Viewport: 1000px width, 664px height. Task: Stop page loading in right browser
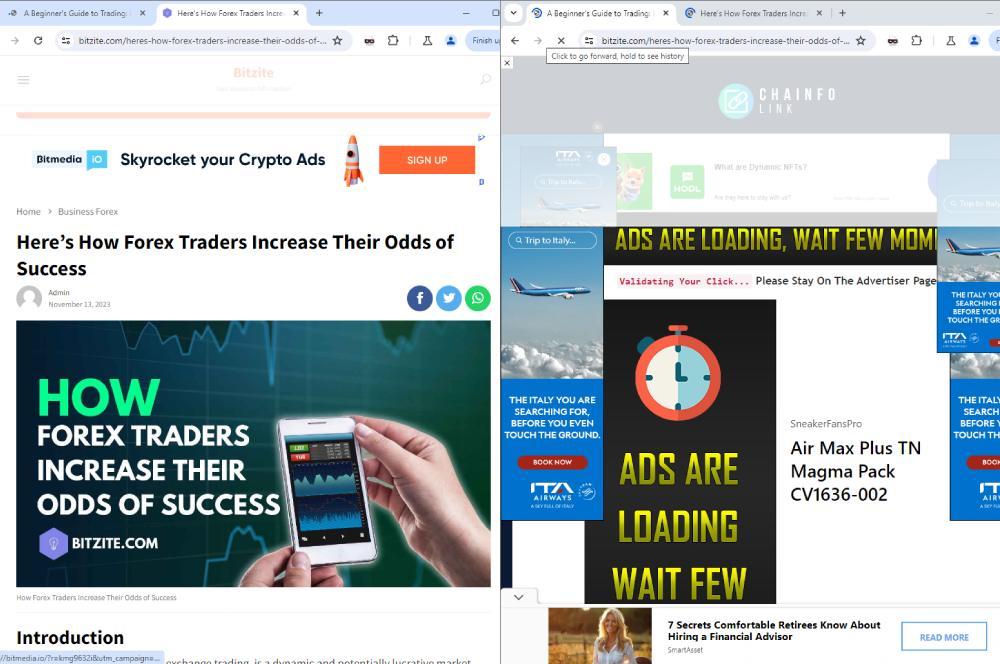pyautogui.click(x=561, y=40)
